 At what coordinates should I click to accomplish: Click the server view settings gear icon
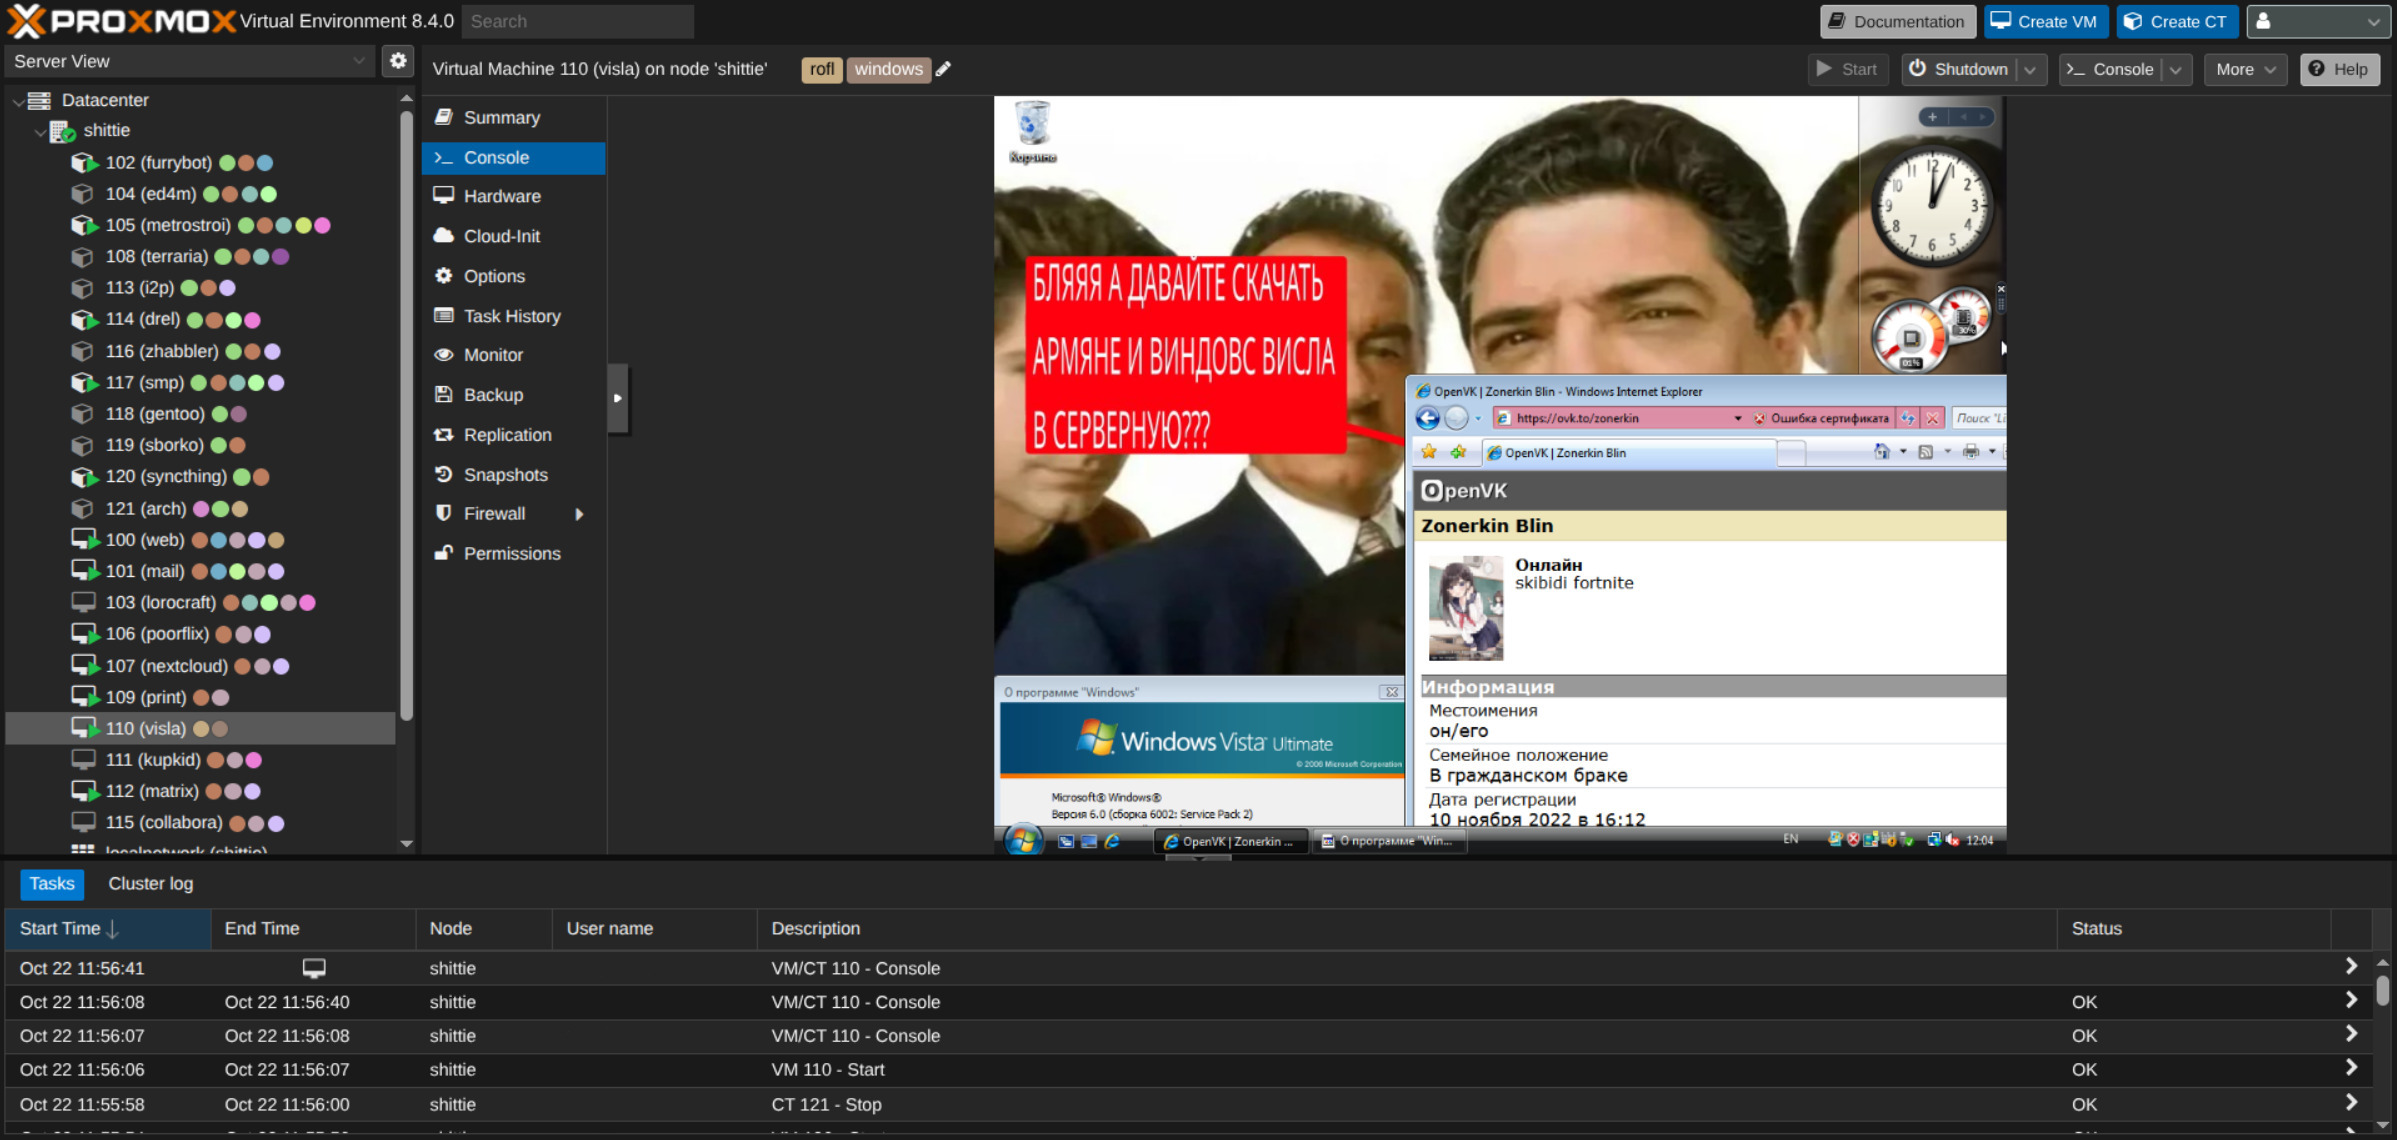398,61
